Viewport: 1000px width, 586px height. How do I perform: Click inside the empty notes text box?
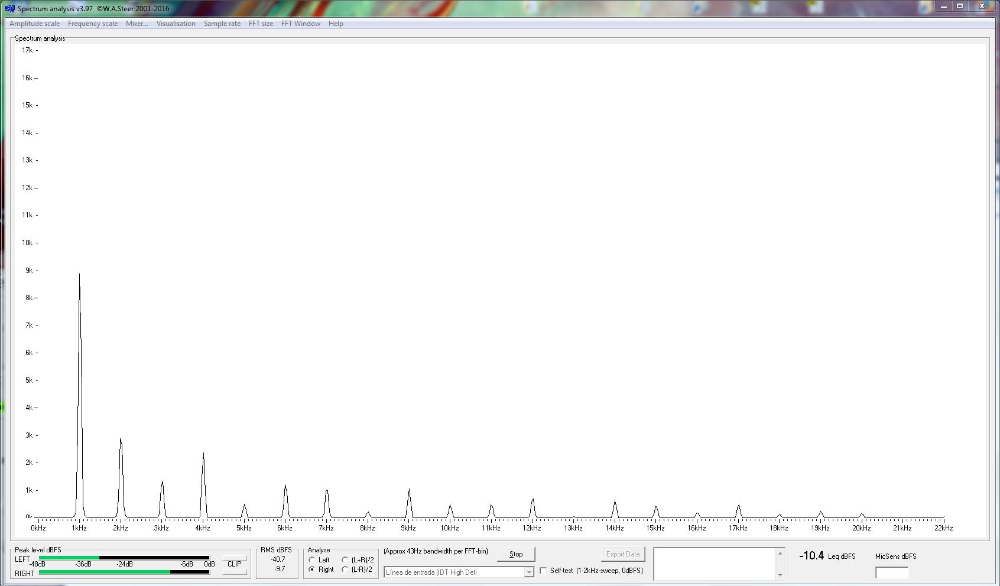[x=714, y=564]
